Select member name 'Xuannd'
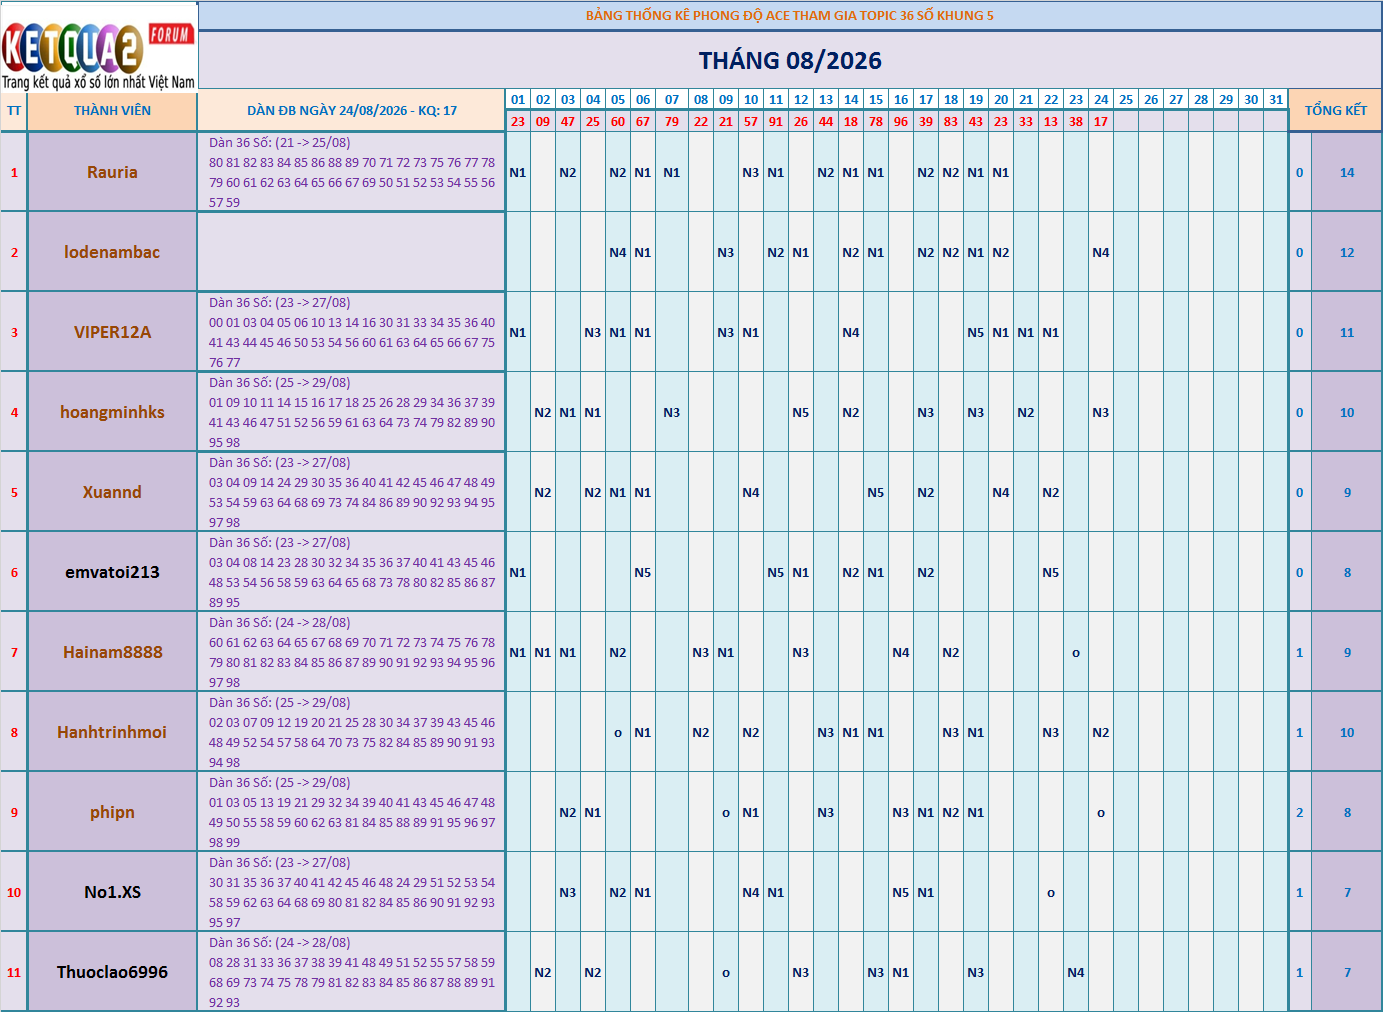1383x1012 pixels. pos(112,492)
